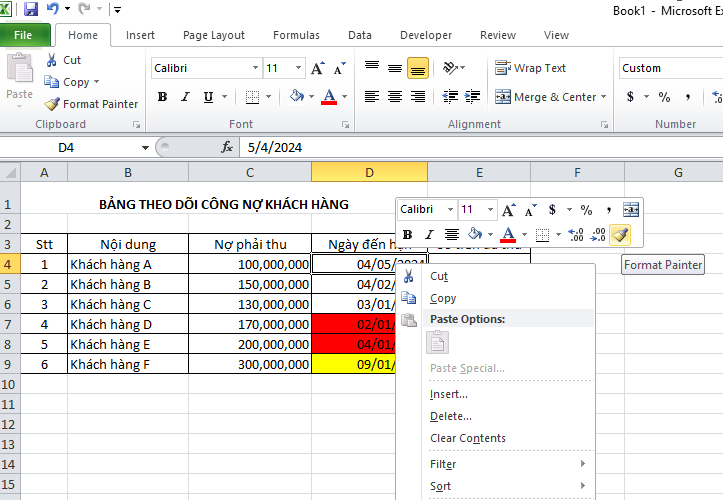
Task: Click mini toolbar Merge & Center icon
Action: coord(631,209)
